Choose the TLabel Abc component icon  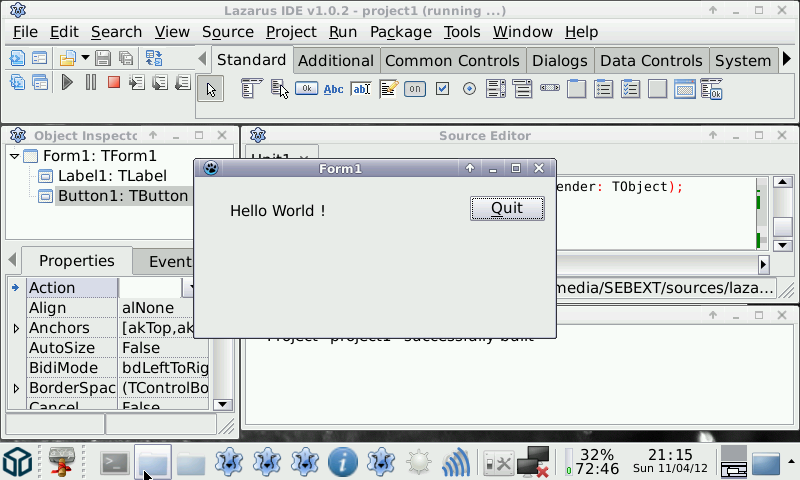point(333,90)
